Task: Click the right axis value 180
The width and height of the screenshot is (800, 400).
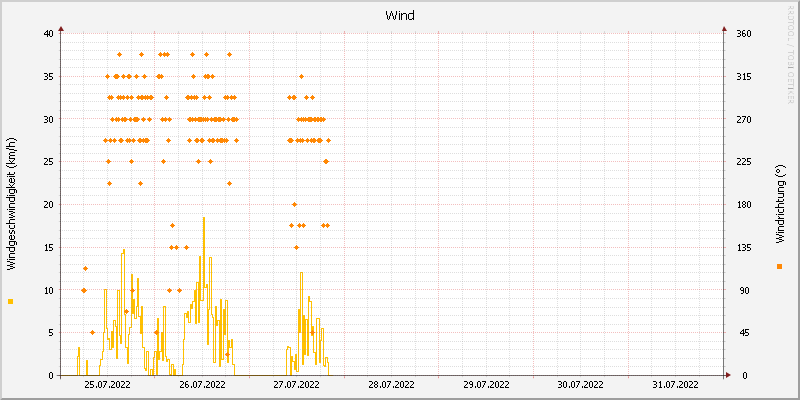Action: 744,205
